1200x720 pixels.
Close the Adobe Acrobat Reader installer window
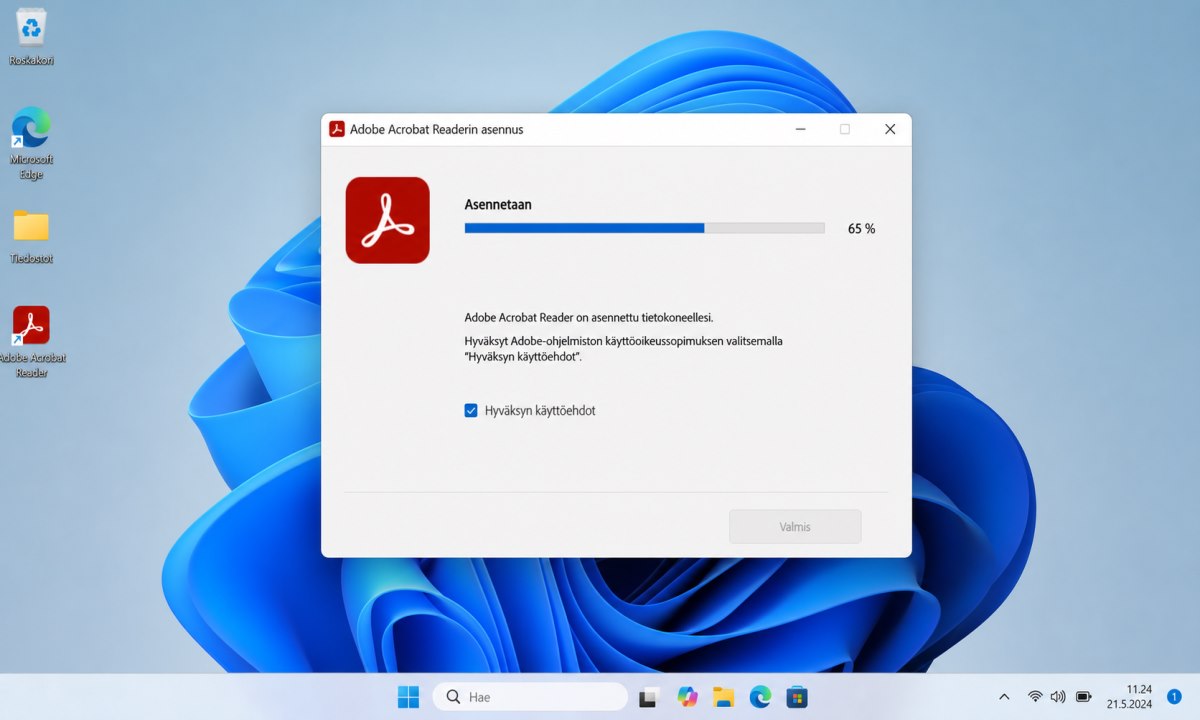point(890,129)
